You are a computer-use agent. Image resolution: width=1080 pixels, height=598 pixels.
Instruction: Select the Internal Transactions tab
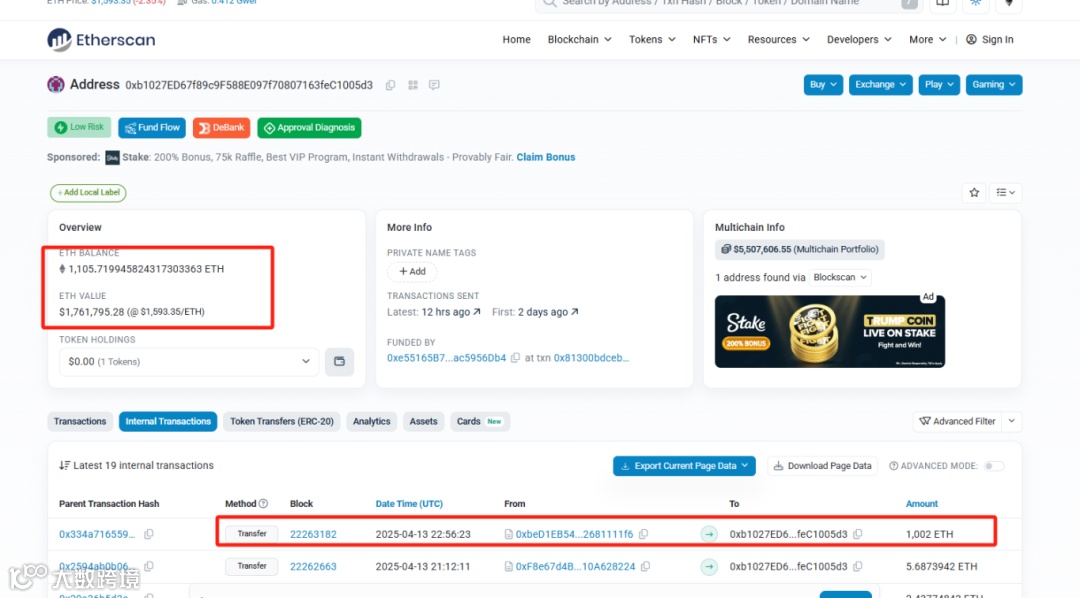point(168,422)
